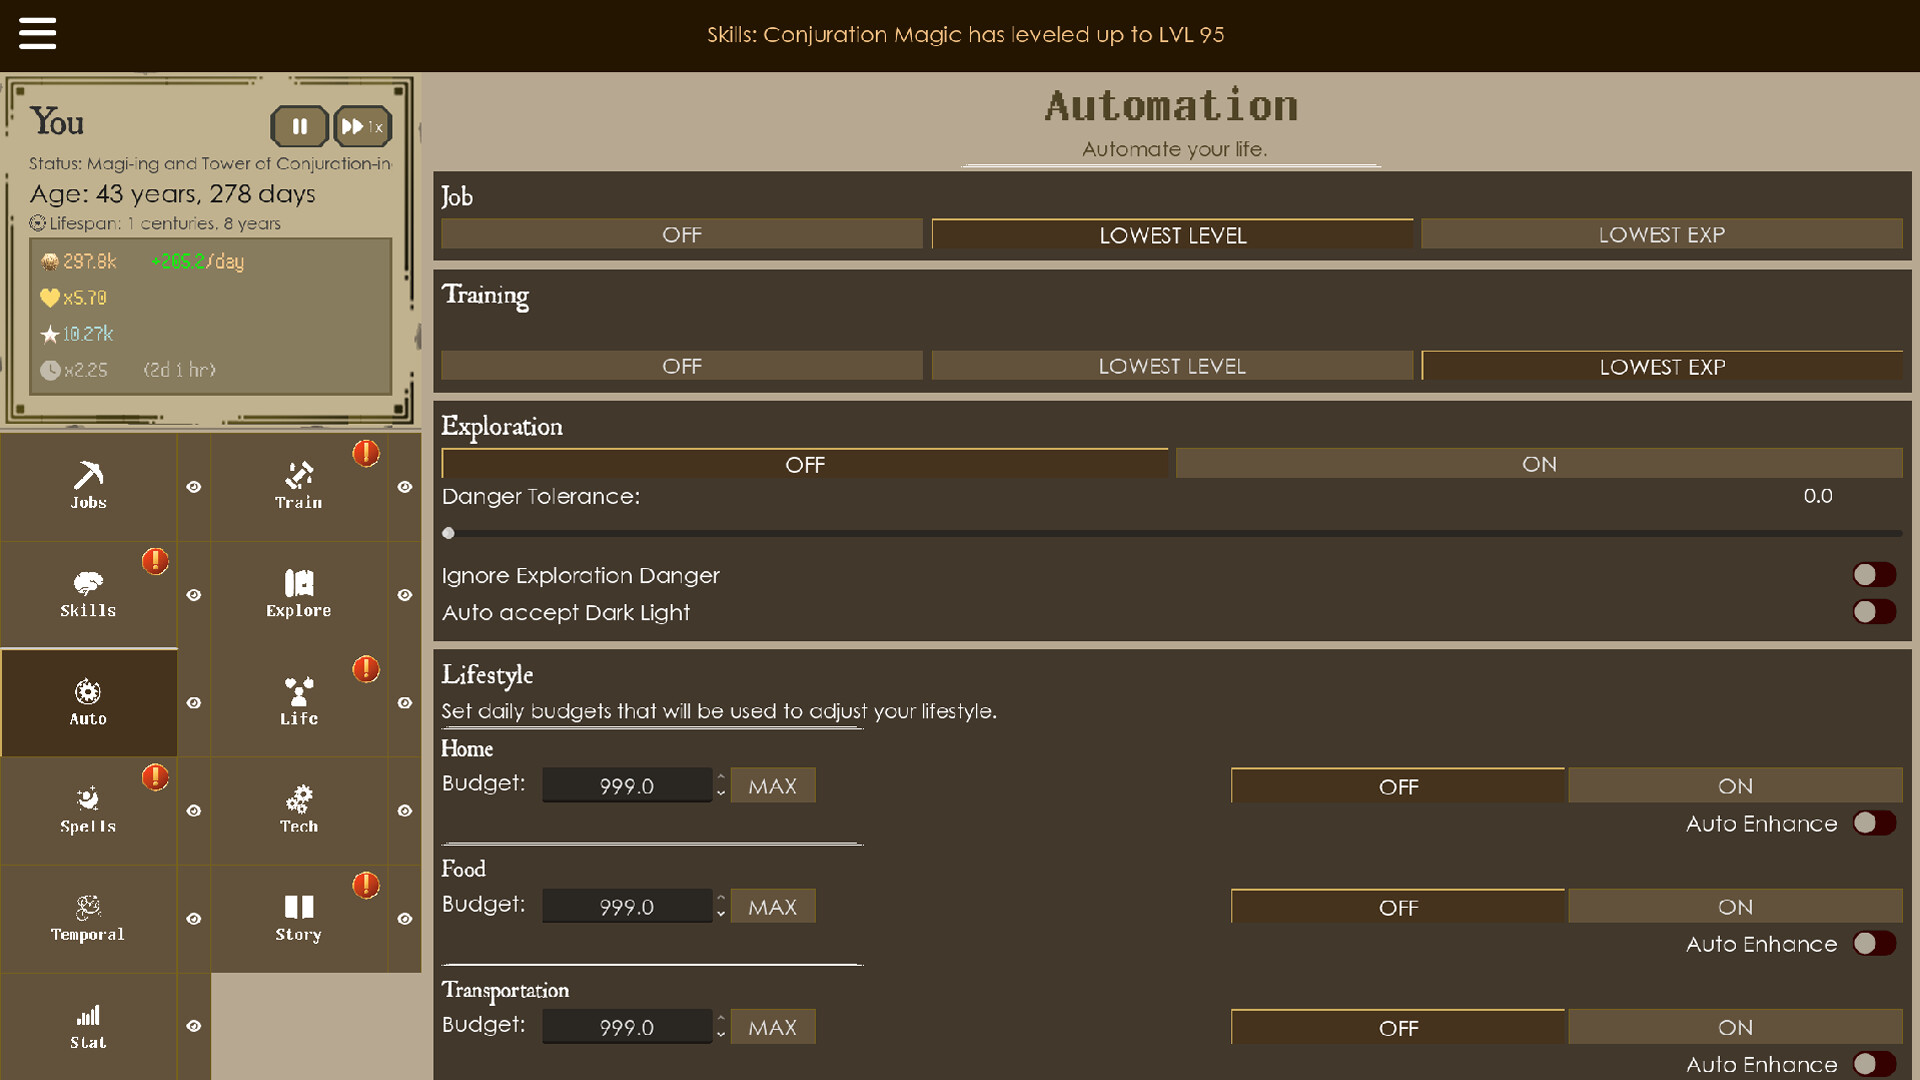Pause the game with the pause button
The width and height of the screenshot is (1920, 1080).
pyautogui.click(x=299, y=126)
